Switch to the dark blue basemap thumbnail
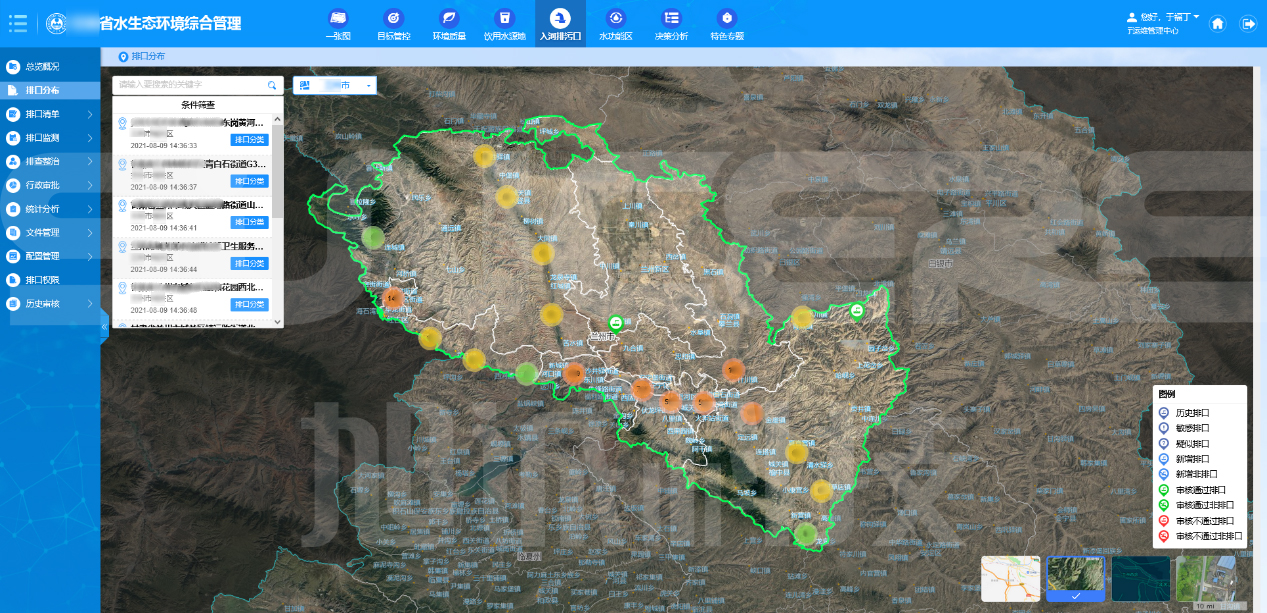 1140,578
